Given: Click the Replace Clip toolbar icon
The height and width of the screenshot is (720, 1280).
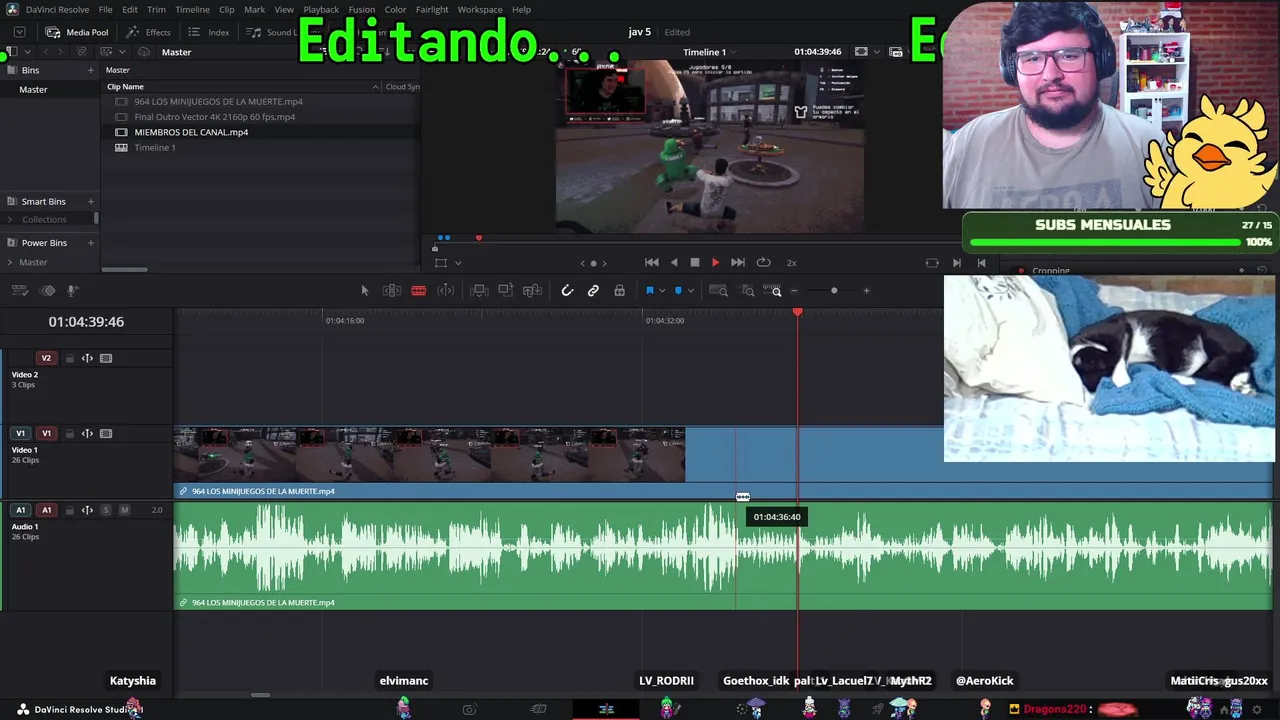Looking at the screenshot, I should pyautogui.click(x=532, y=291).
